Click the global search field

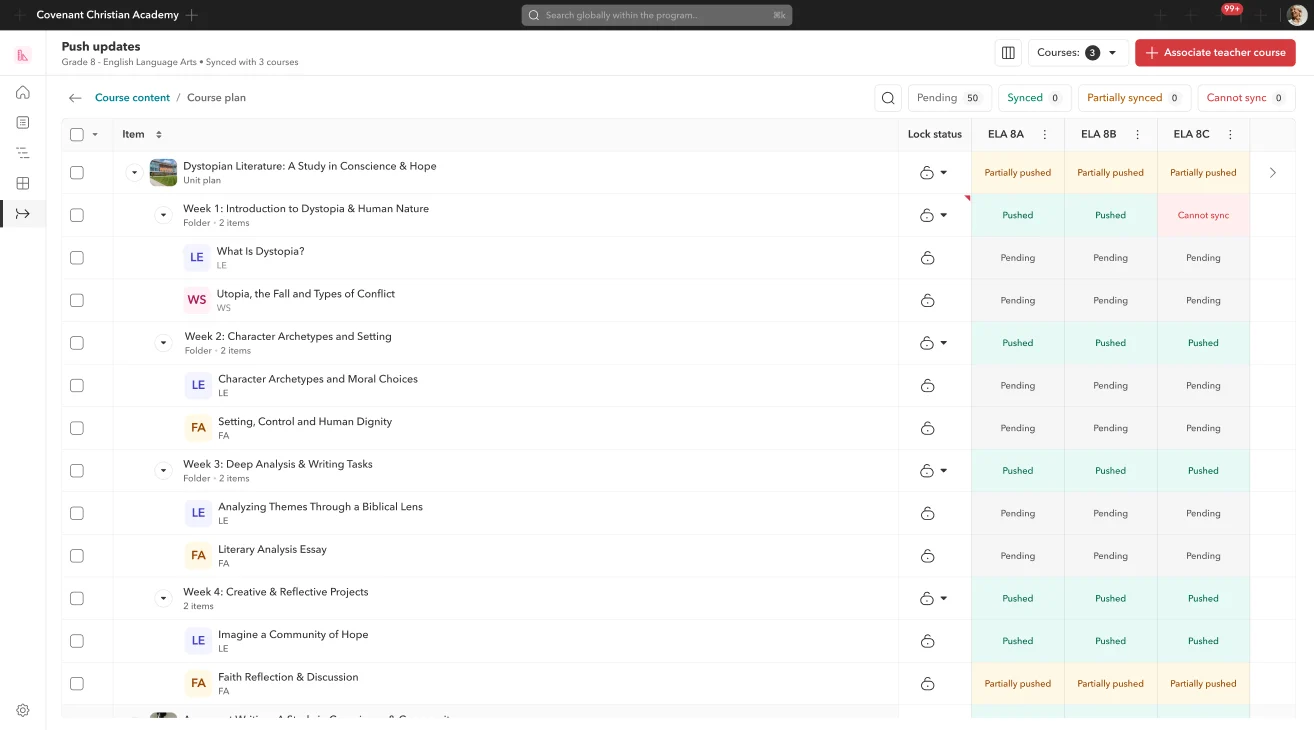(x=657, y=15)
